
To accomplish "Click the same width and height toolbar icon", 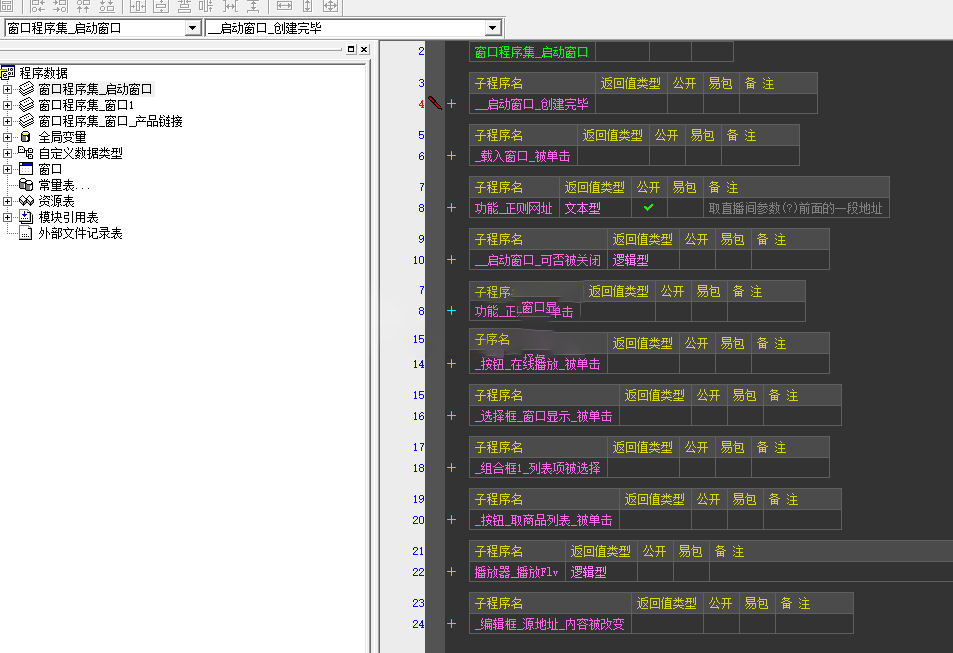I will point(330,6).
